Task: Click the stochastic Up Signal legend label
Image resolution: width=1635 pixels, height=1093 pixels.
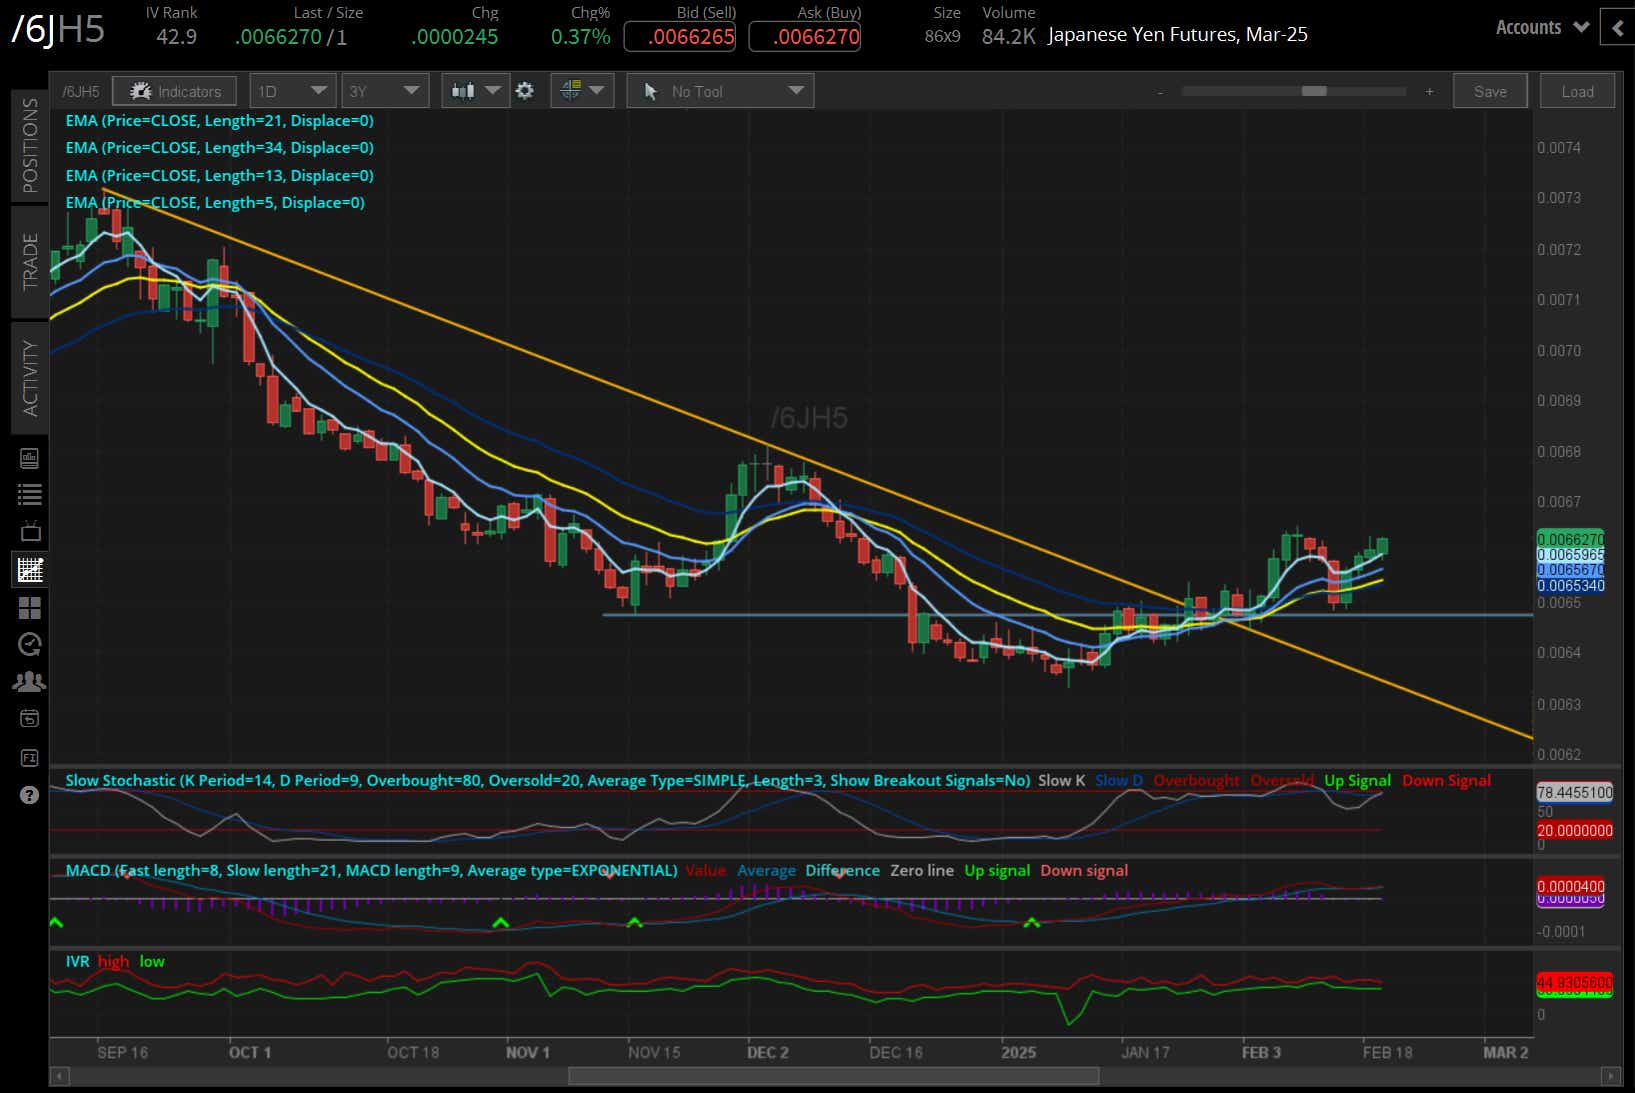Action: (x=1357, y=781)
